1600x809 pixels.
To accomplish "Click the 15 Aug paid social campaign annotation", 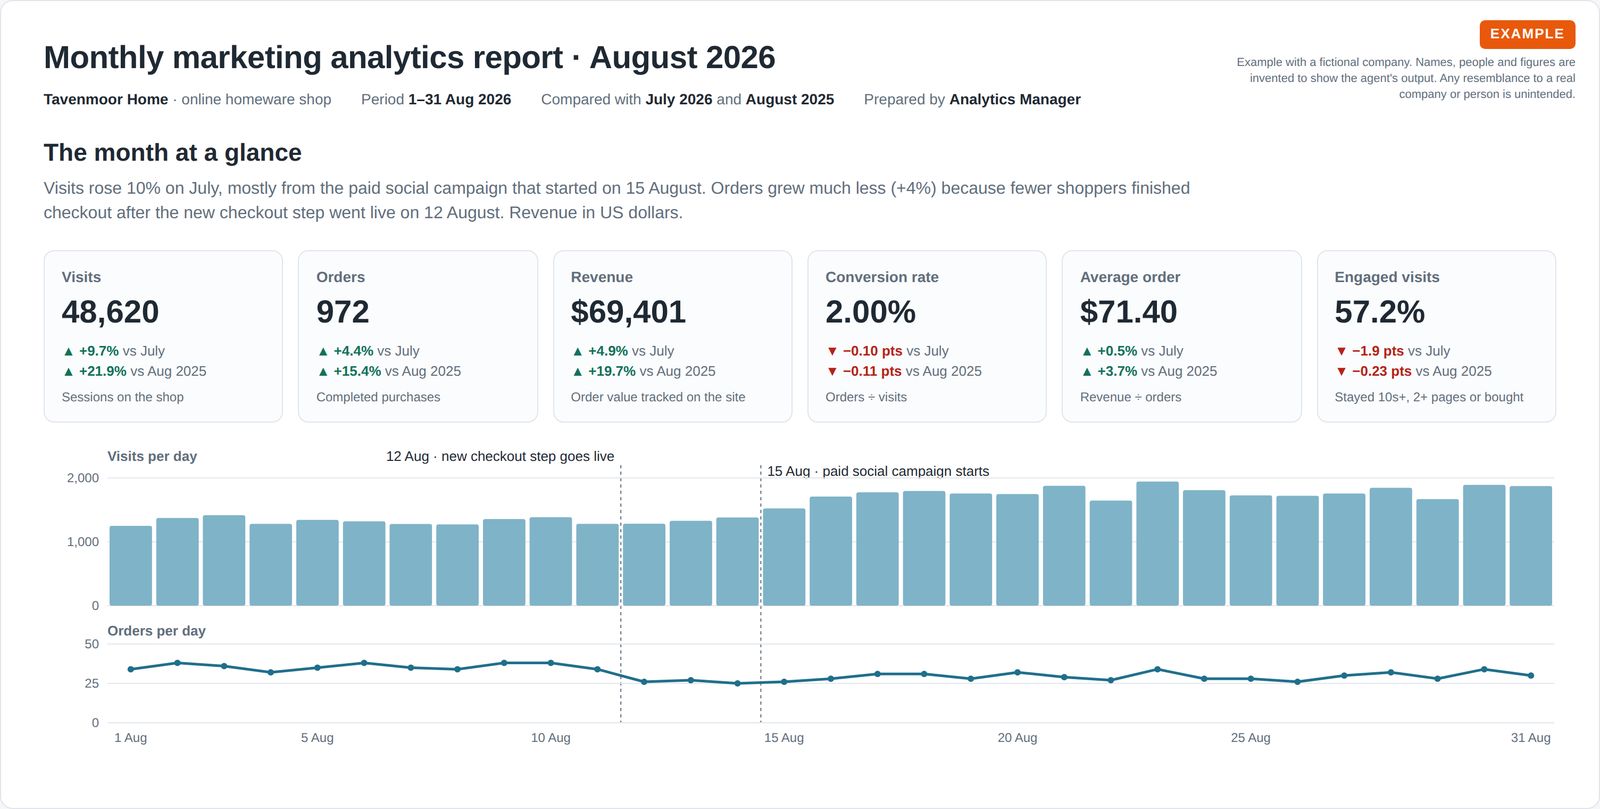I will click(878, 471).
